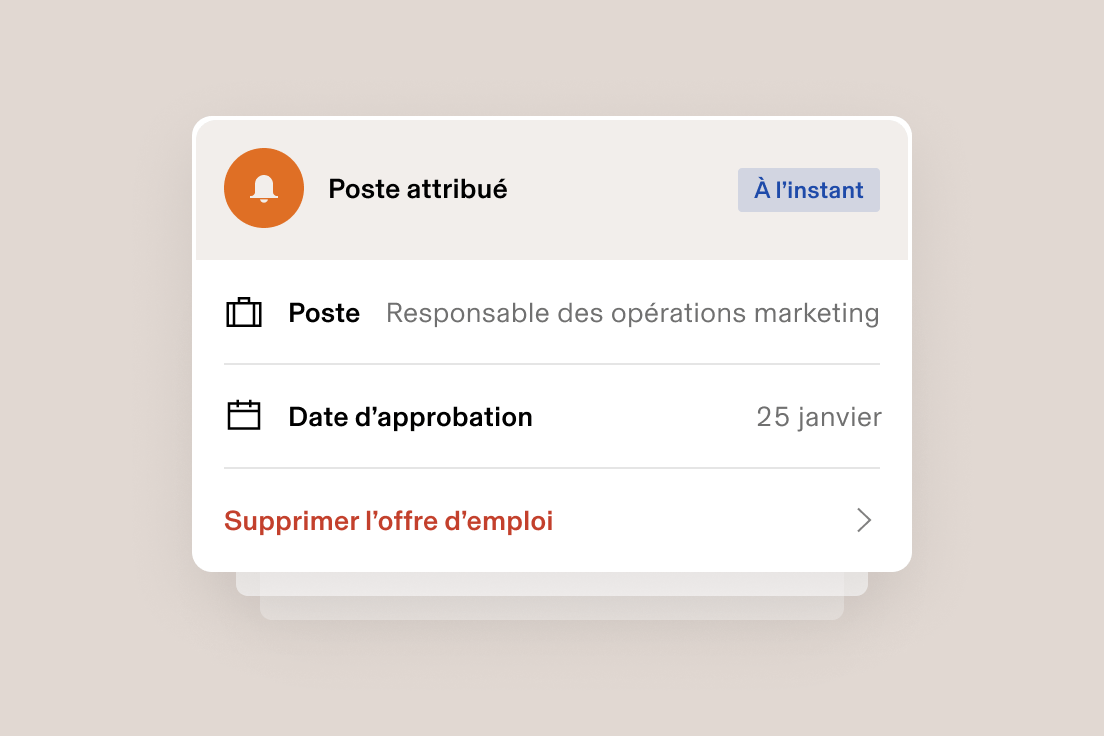Click the faded card stacked behind the notification

click(551, 598)
